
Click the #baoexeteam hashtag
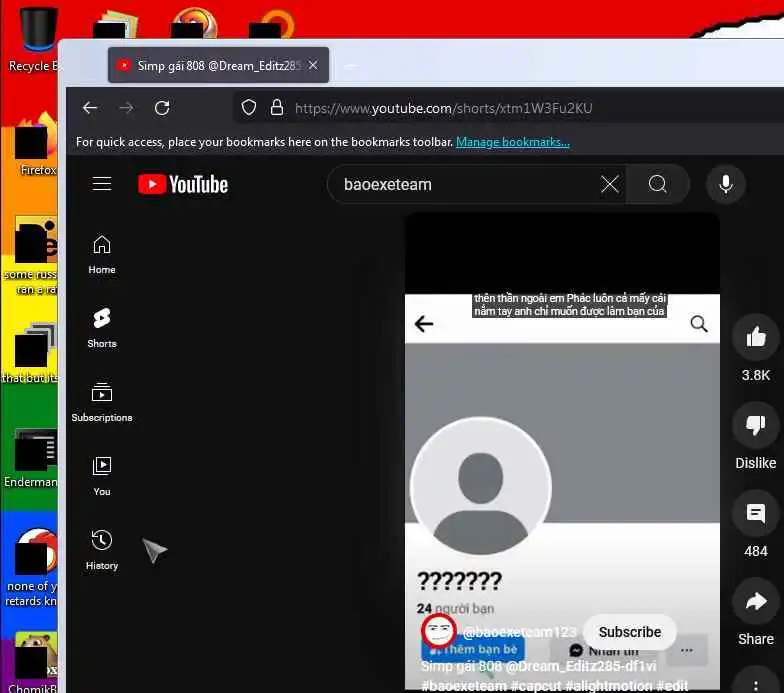tap(464, 686)
